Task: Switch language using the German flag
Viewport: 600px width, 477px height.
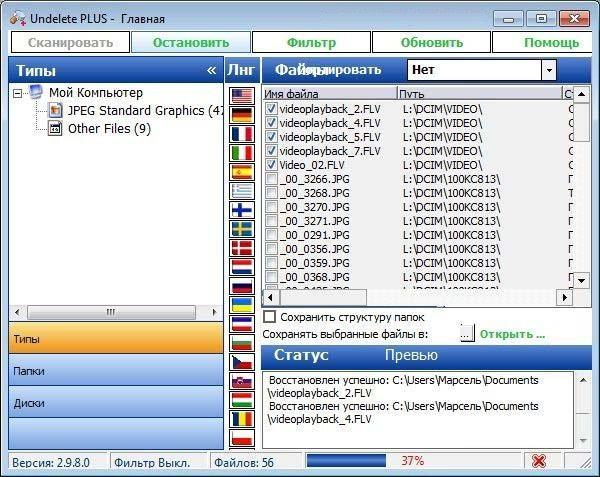Action: (x=242, y=115)
